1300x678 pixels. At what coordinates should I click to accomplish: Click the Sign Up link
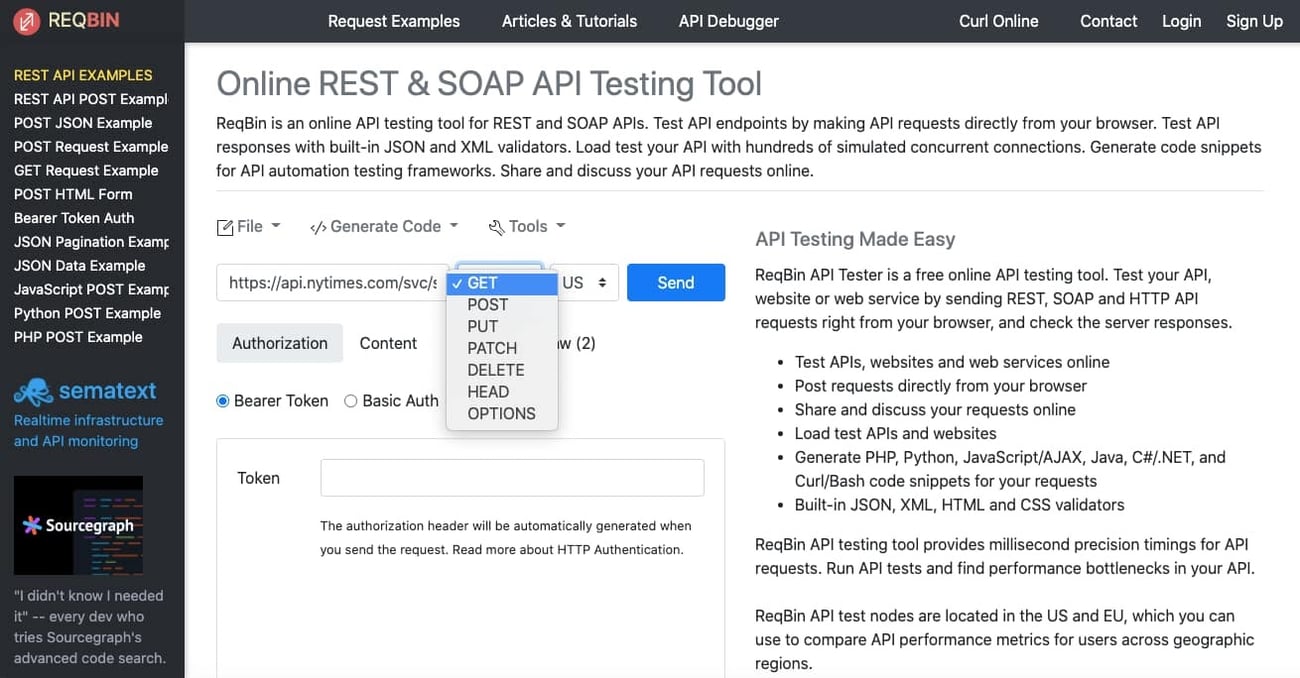pos(1254,20)
